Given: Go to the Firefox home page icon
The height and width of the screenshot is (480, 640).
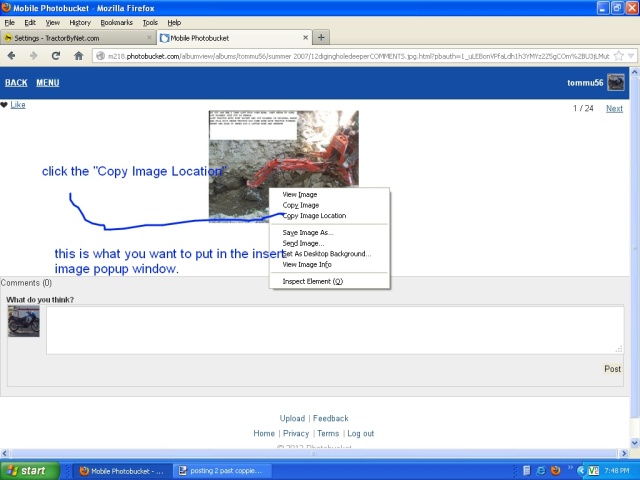Looking at the screenshot, I should (x=78, y=56).
